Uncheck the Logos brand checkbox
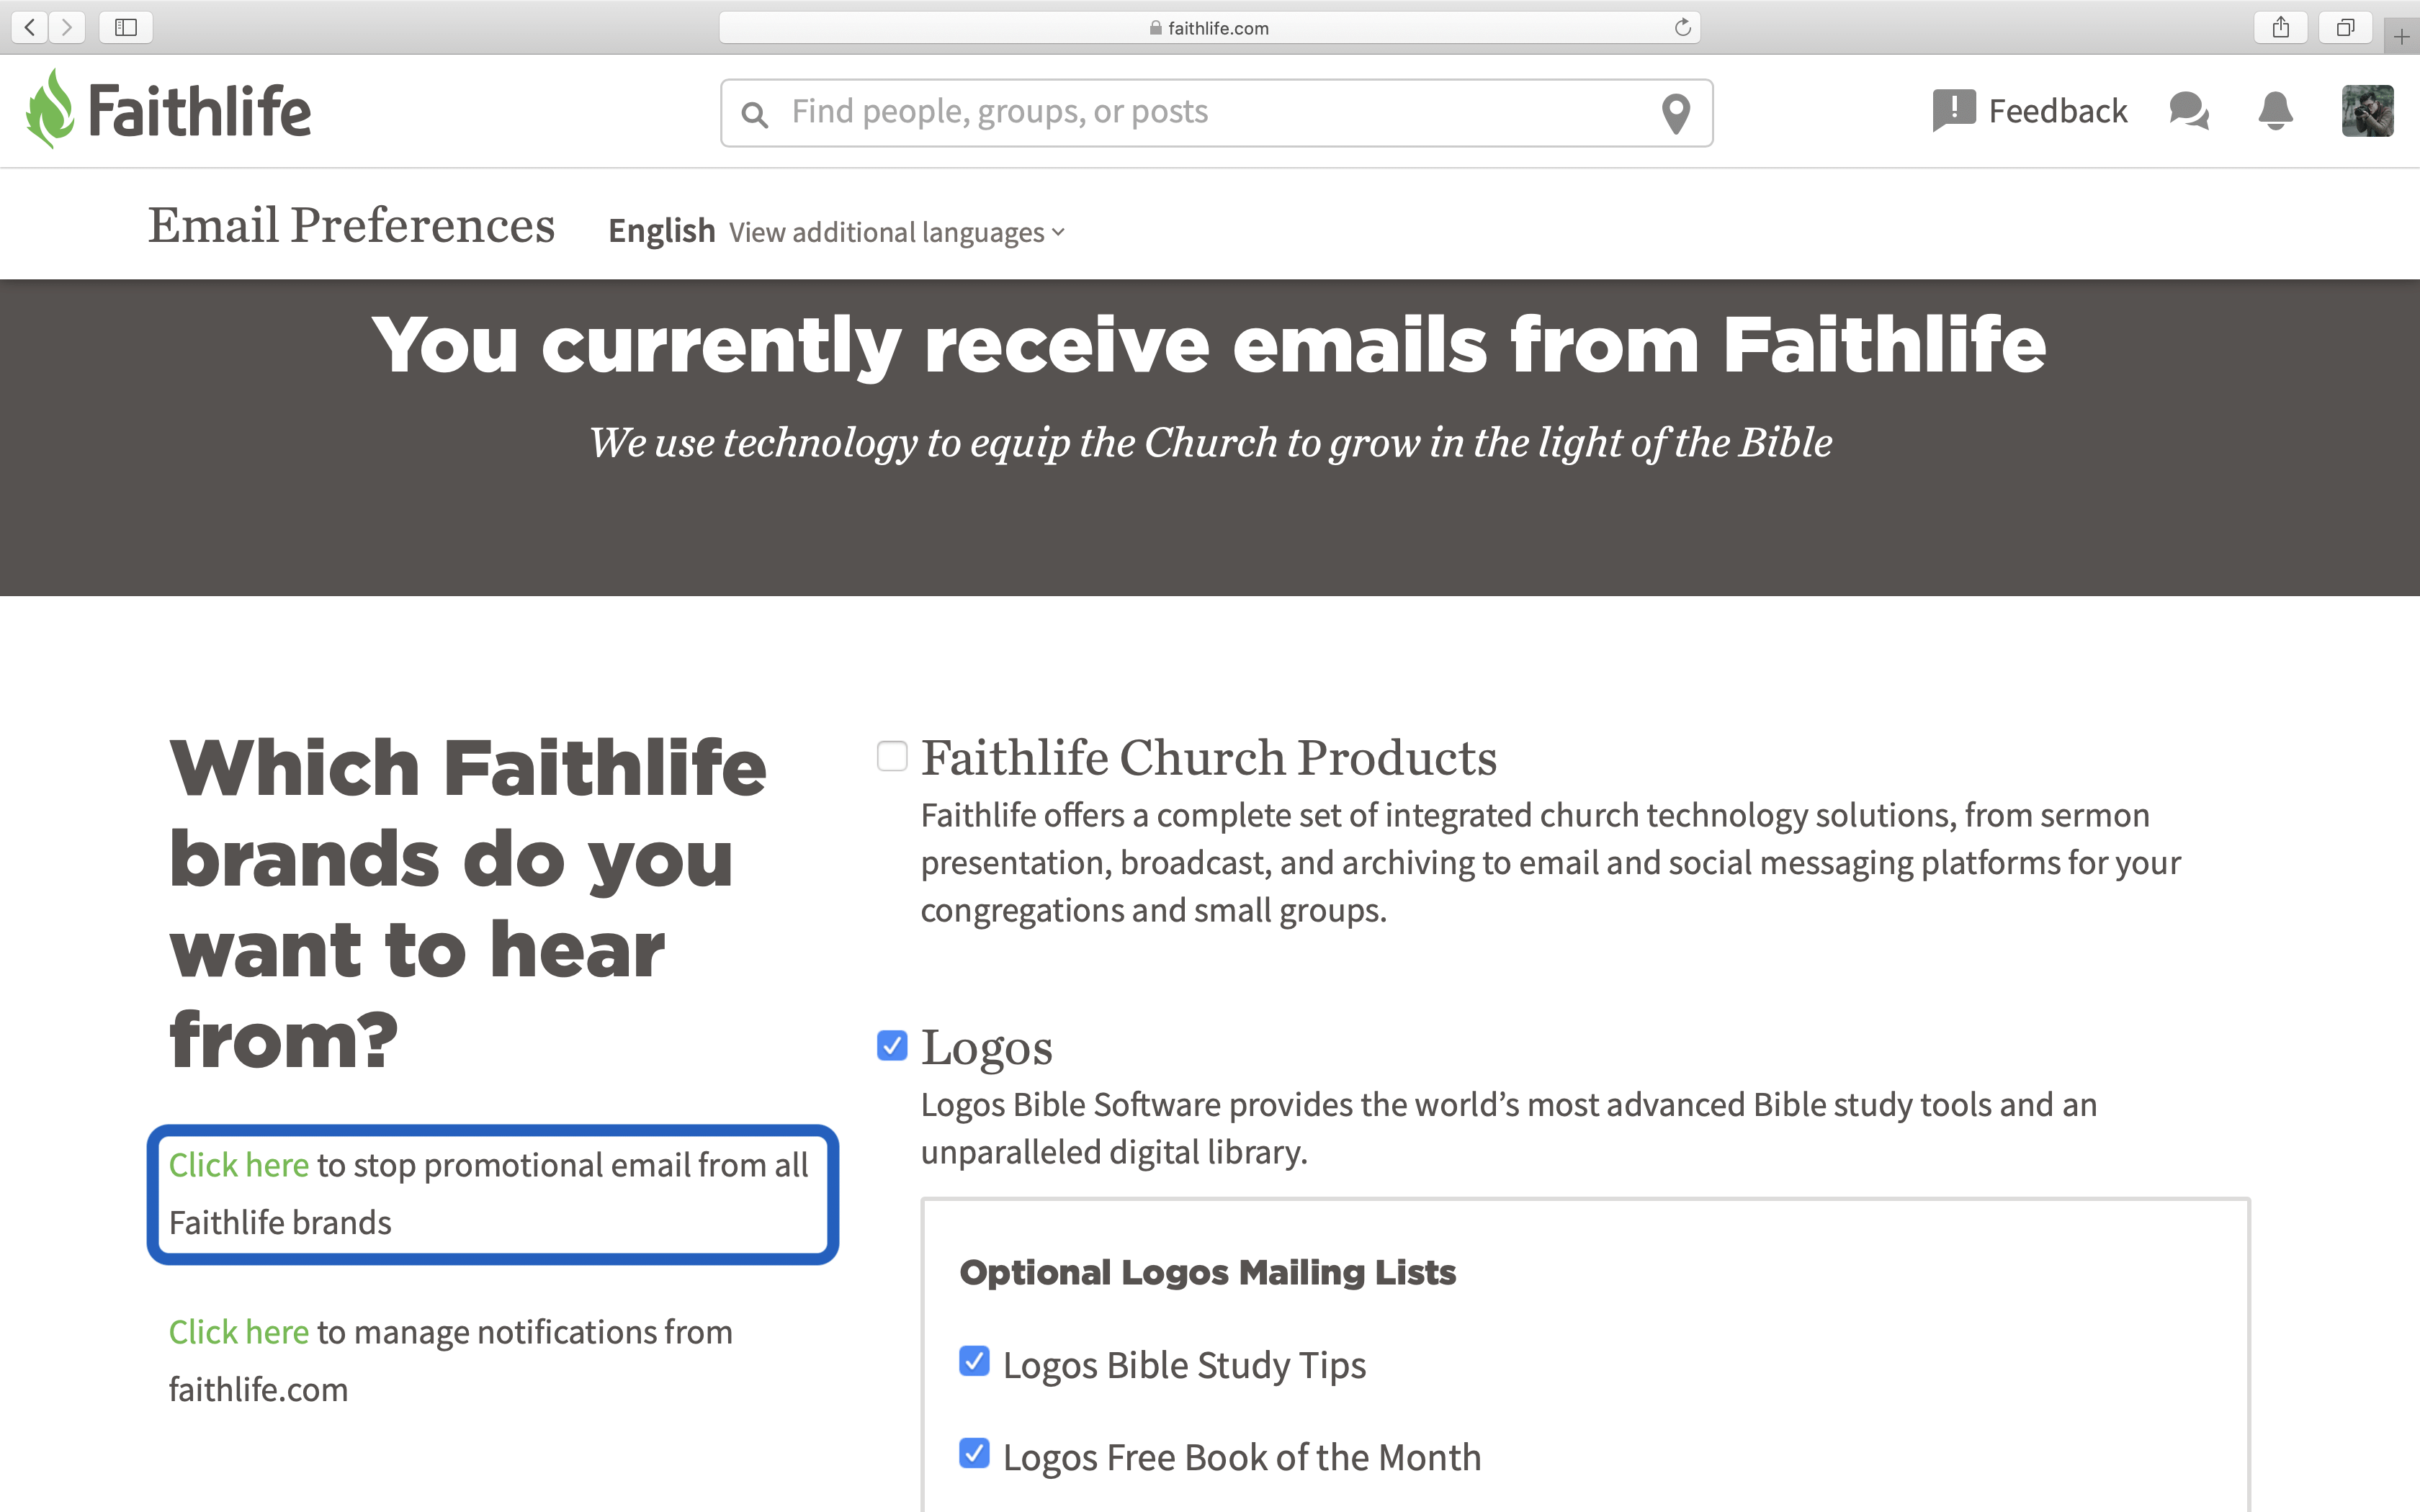2420x1512 pixels. tap(892, 1045)
